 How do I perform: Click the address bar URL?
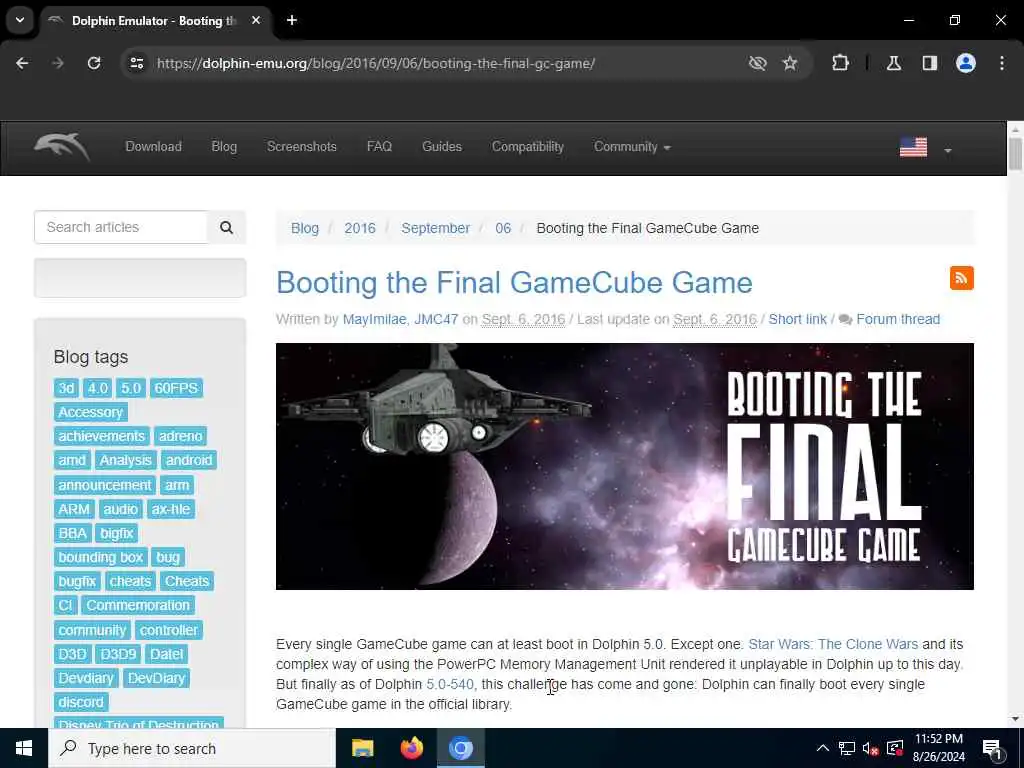point(376,63)
